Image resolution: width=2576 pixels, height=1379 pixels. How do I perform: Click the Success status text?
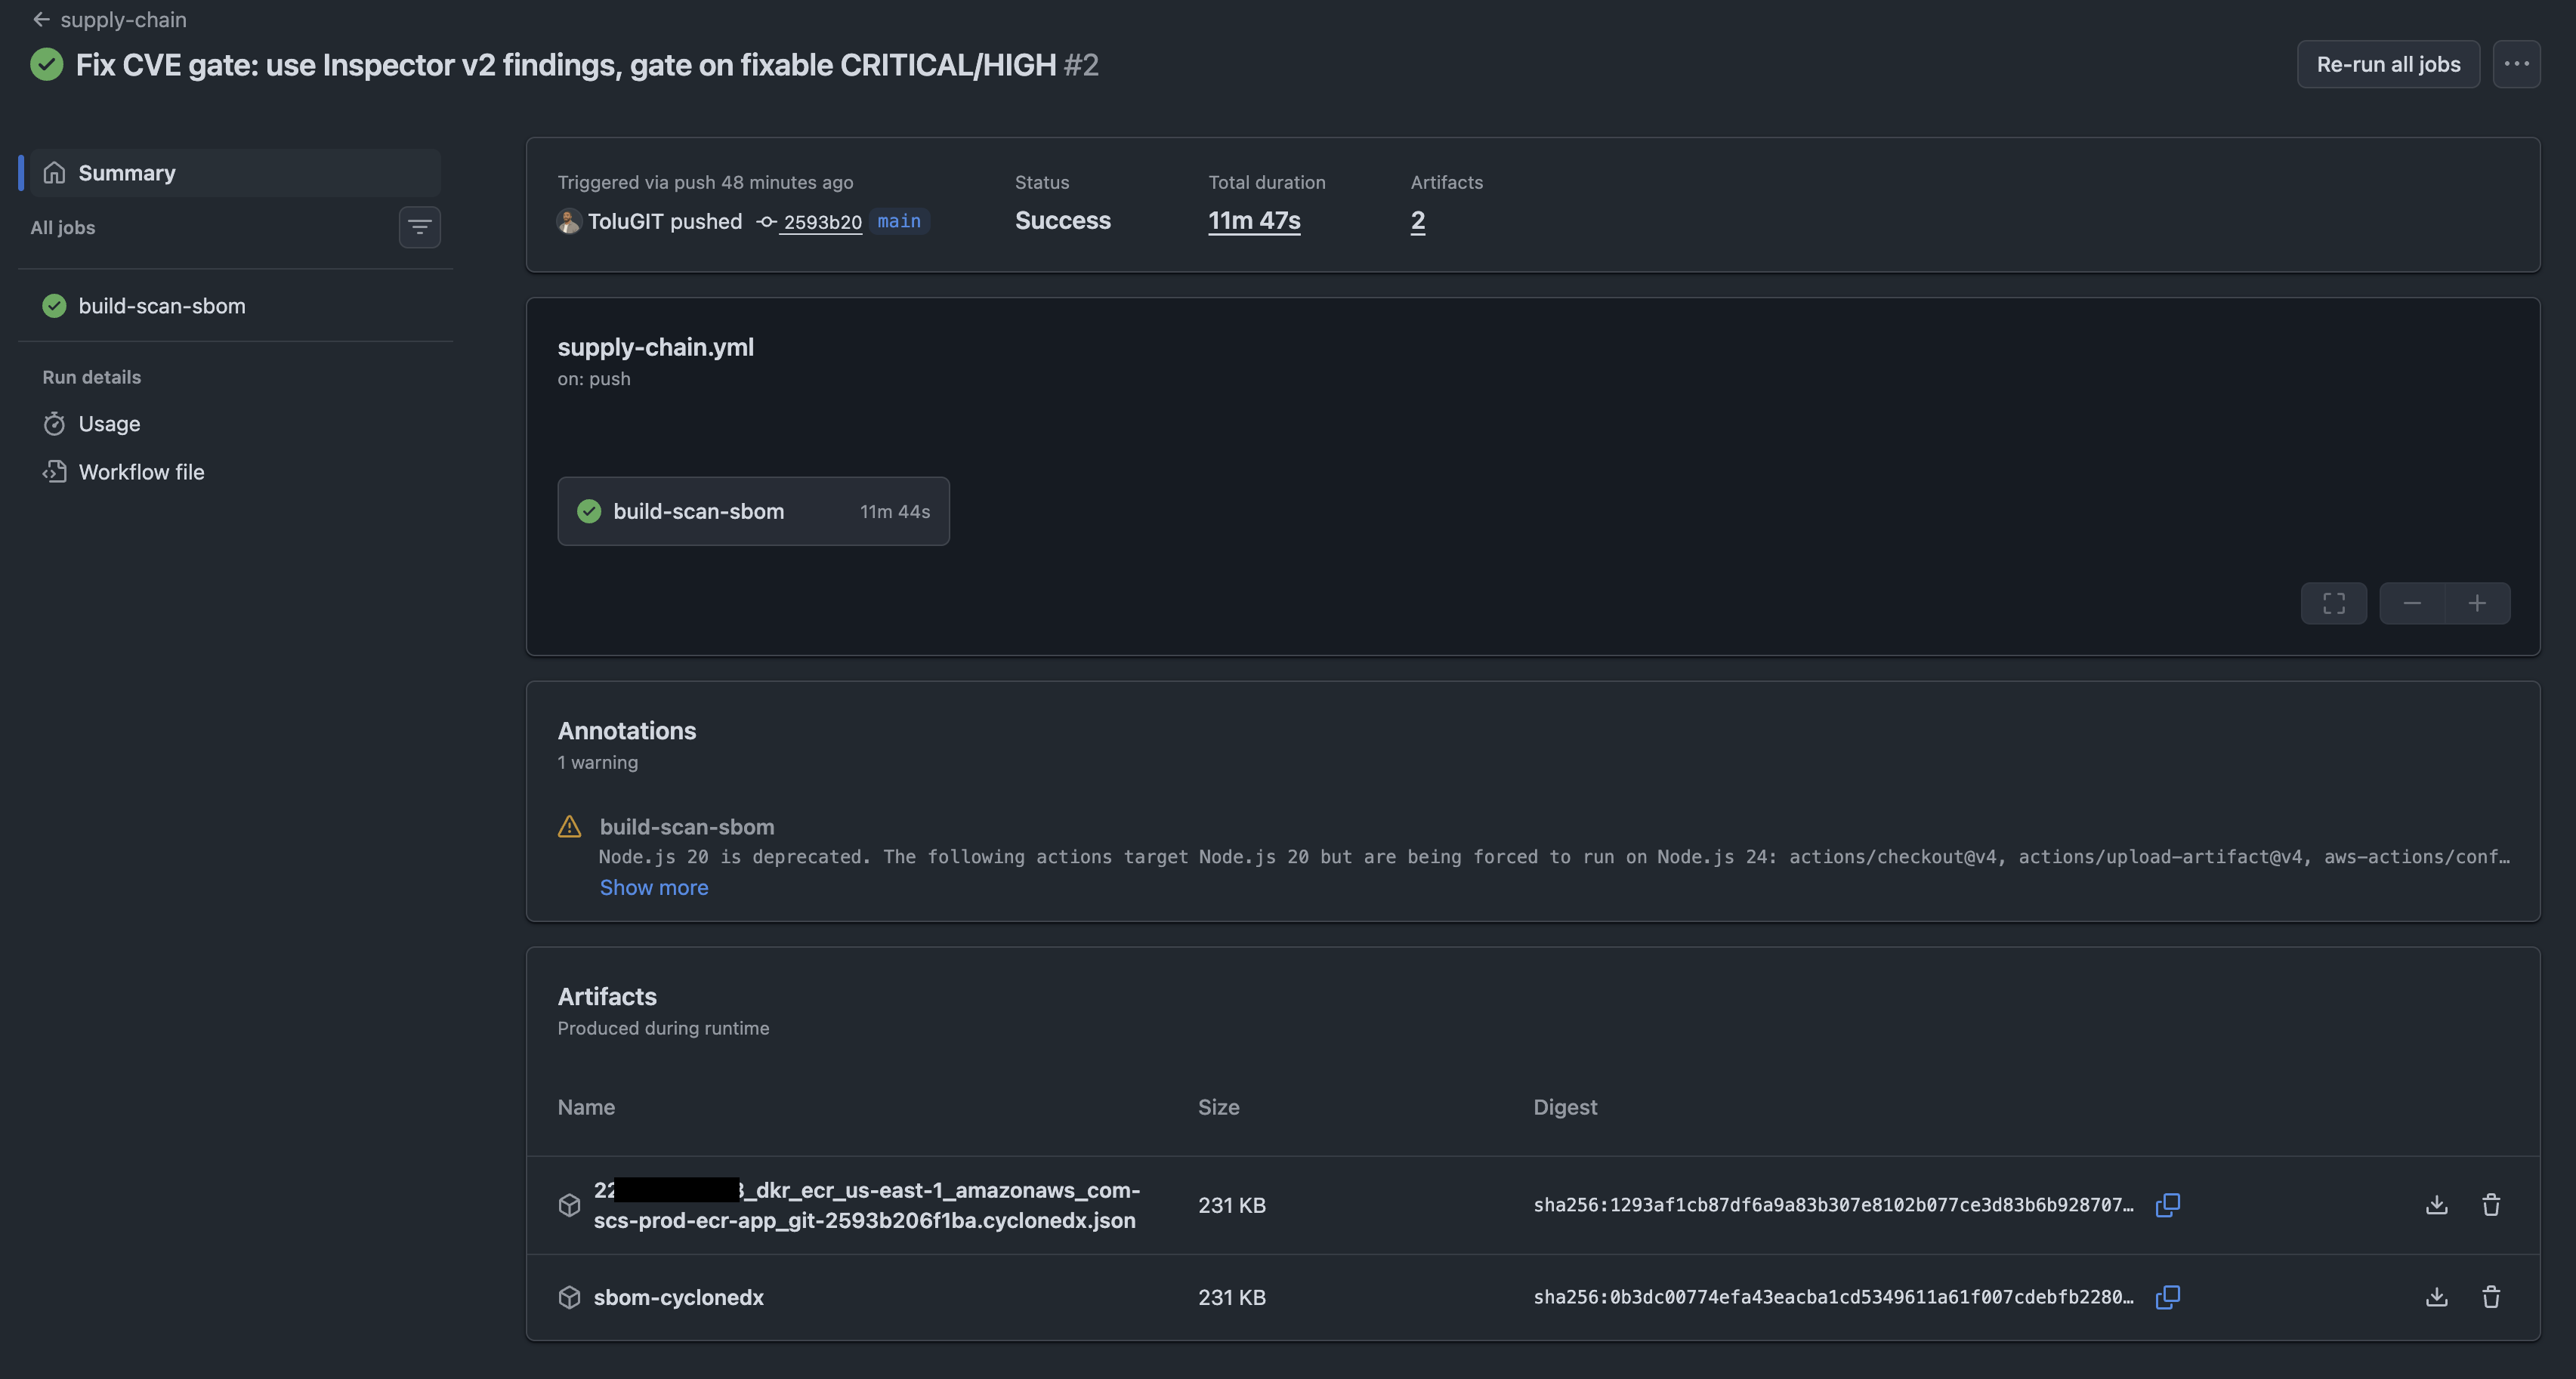[1062, 220]
